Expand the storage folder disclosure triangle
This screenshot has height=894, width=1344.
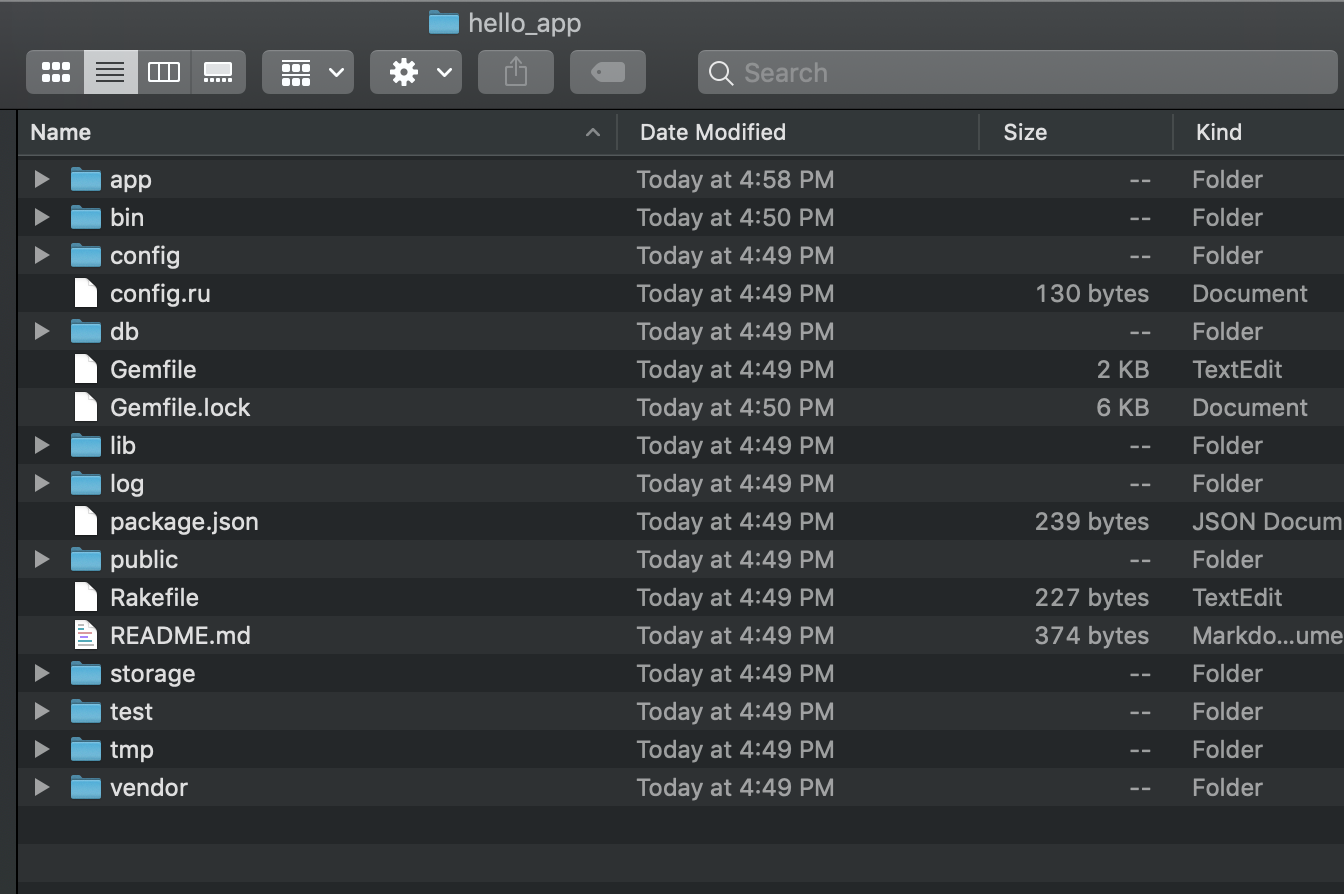tap(42, 673)
